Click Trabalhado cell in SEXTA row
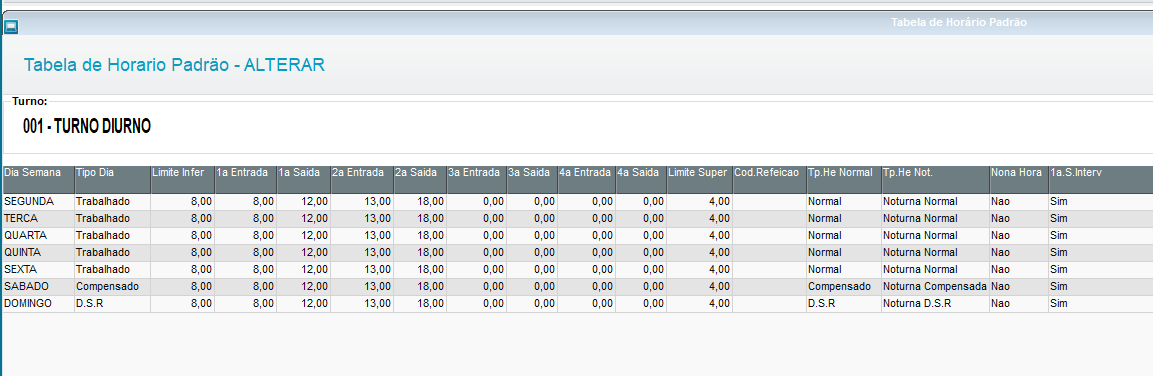This screenshot has width=1153, height=376. 113,269
